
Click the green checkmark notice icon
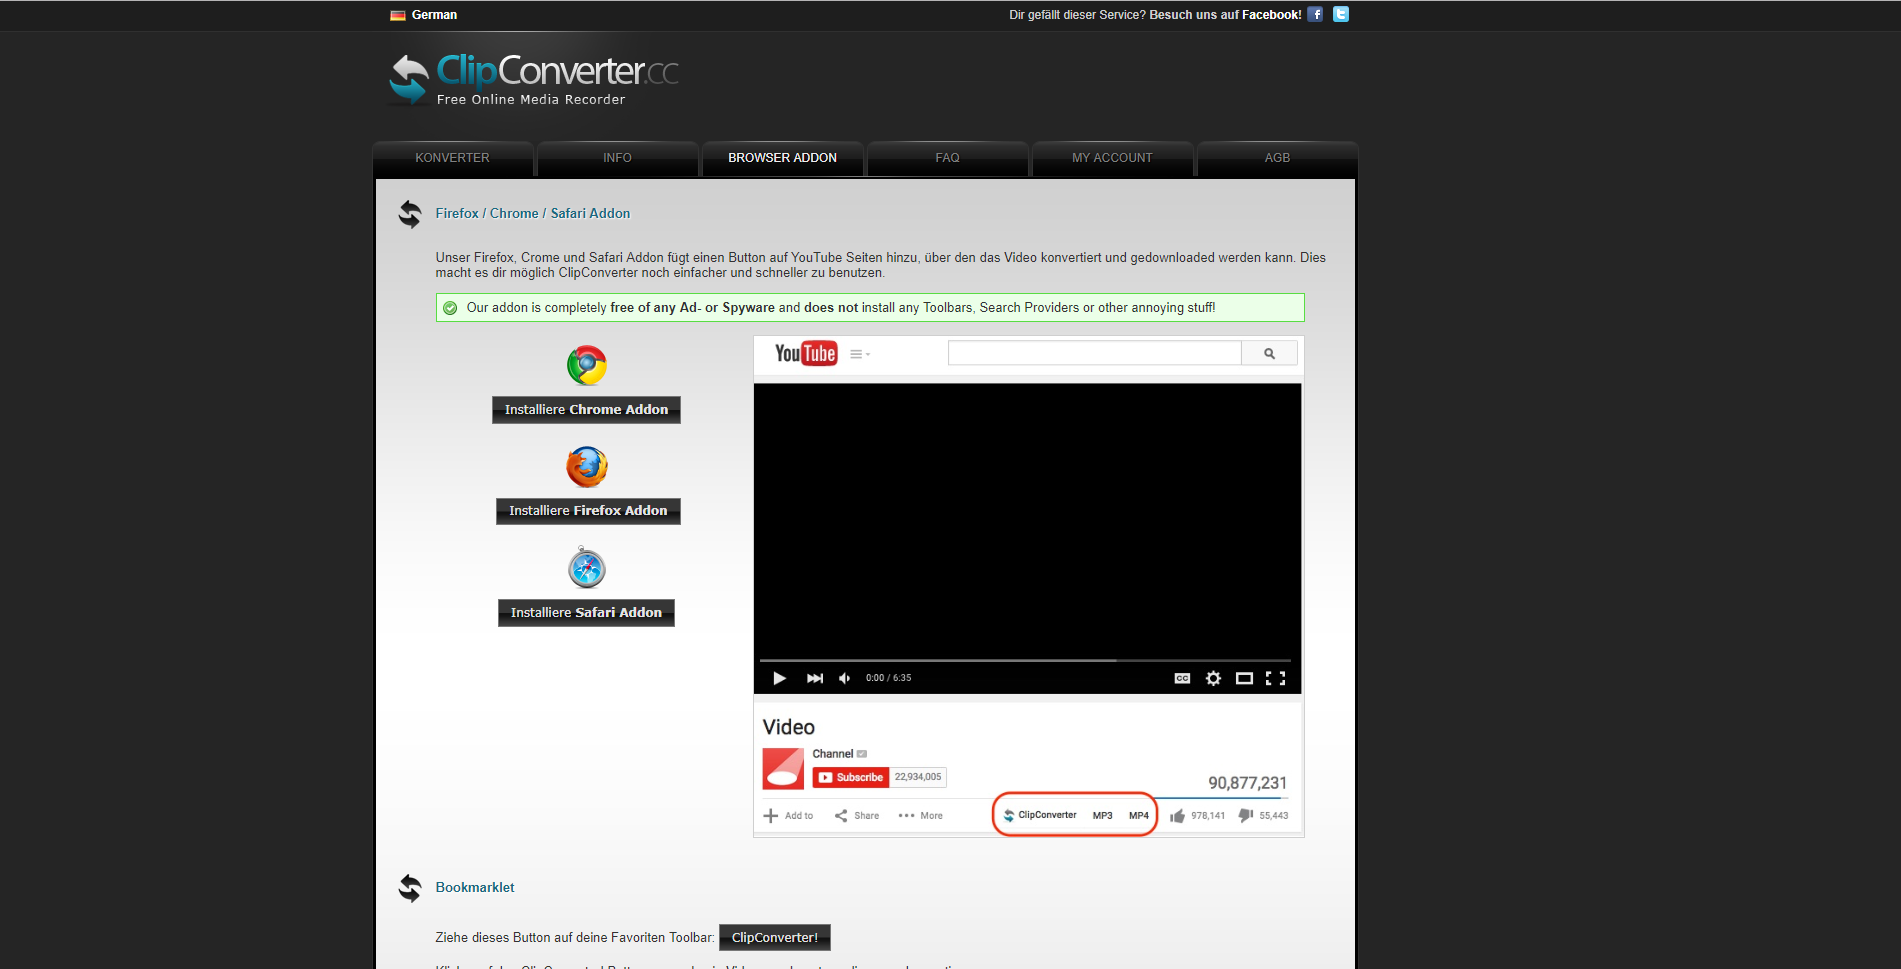450,308
